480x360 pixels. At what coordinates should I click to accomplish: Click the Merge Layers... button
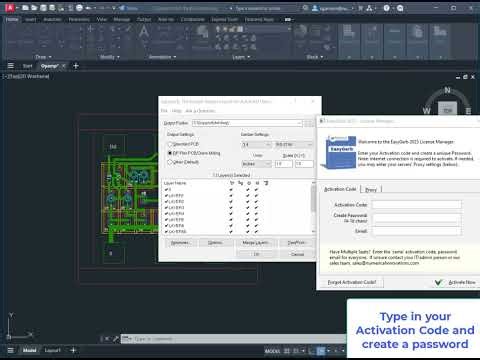pyautogui.click(x=255, y=243)
